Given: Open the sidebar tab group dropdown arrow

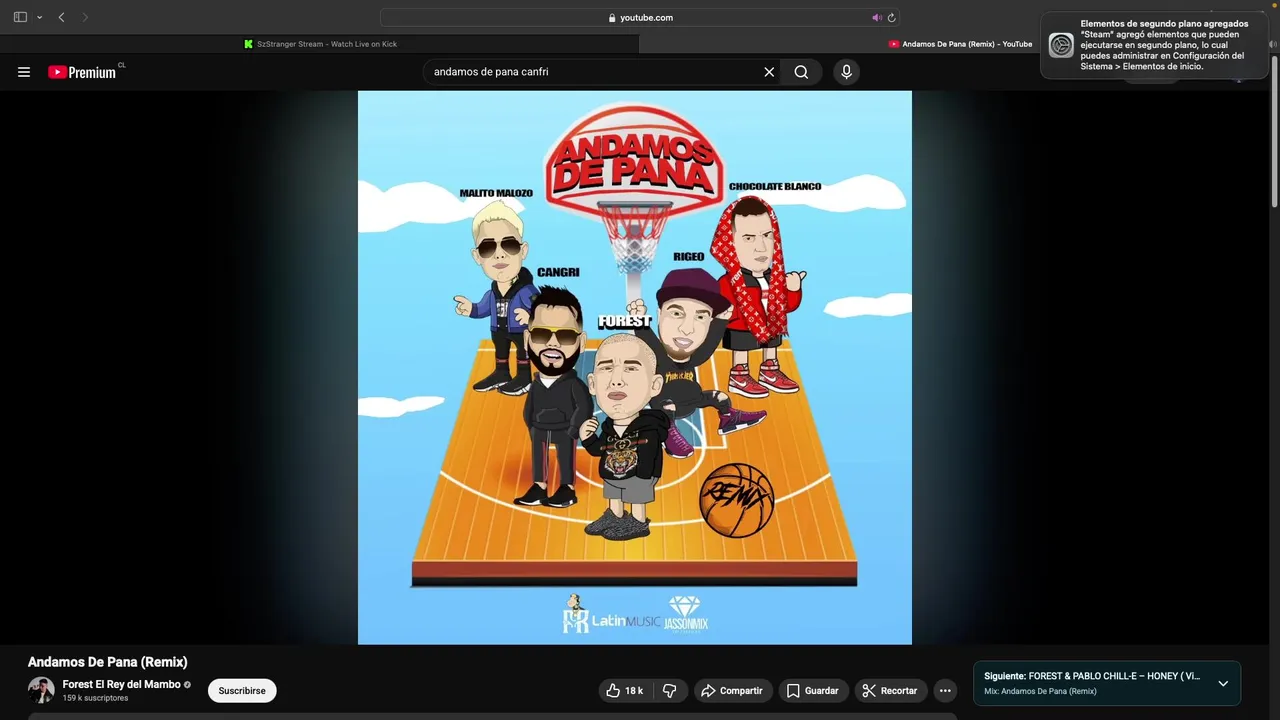Looking at the screenshot, I should click(39, 17).
